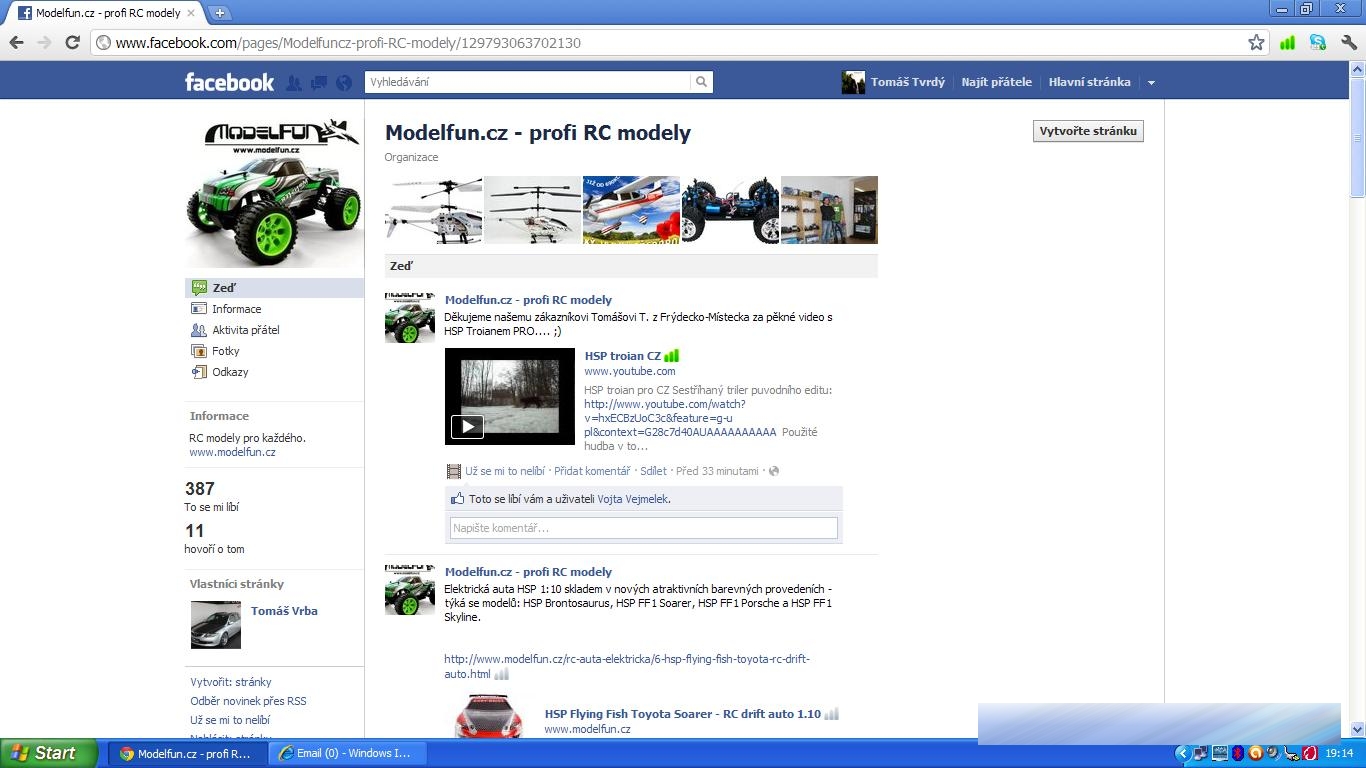Image resolution: width=1366 pixels, height=768 pixels.
Task: Open friend requests icon in Facebook header
Action: pyautogui.click(x=294, y=83)
